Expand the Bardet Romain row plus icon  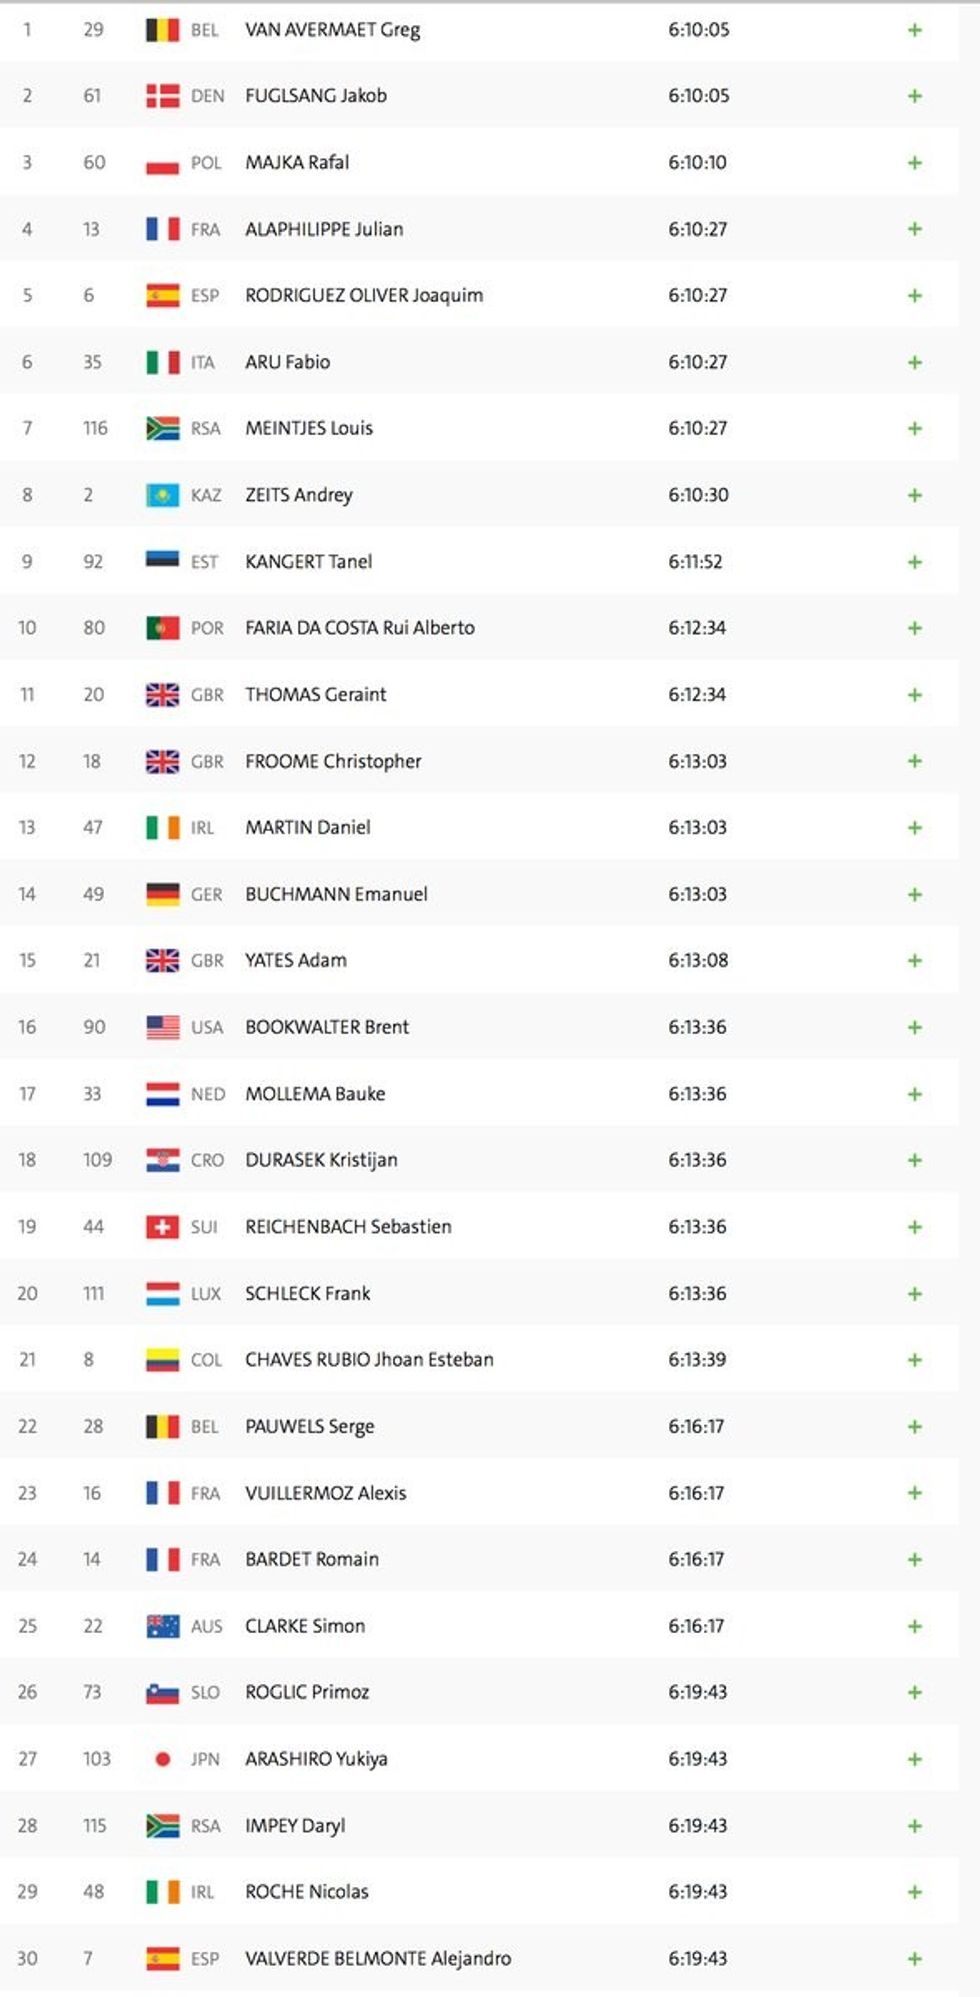click(x=914, y=1559)
